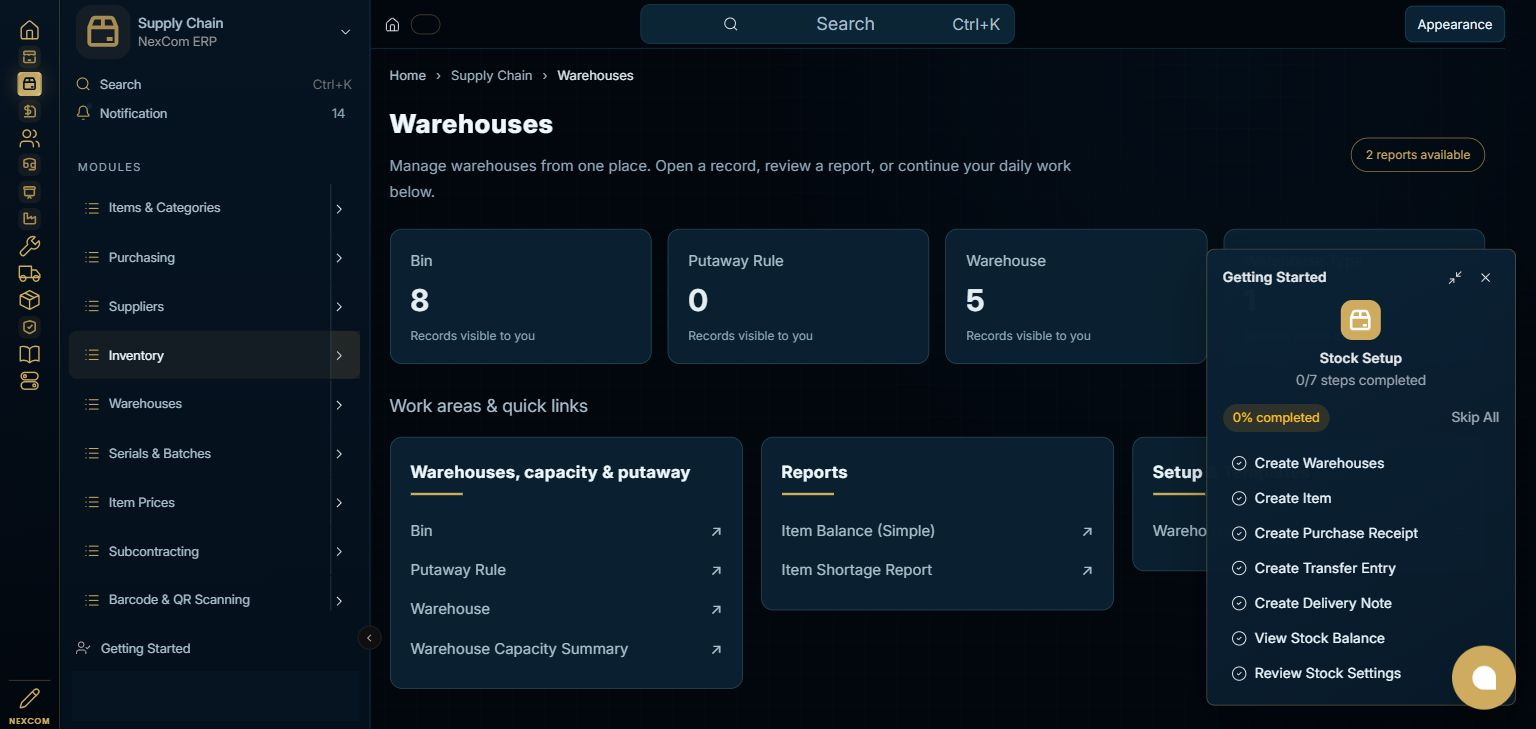Open the Home icon in the left rail
This screenshot has height=729, width=1536.
pos(30,30)
